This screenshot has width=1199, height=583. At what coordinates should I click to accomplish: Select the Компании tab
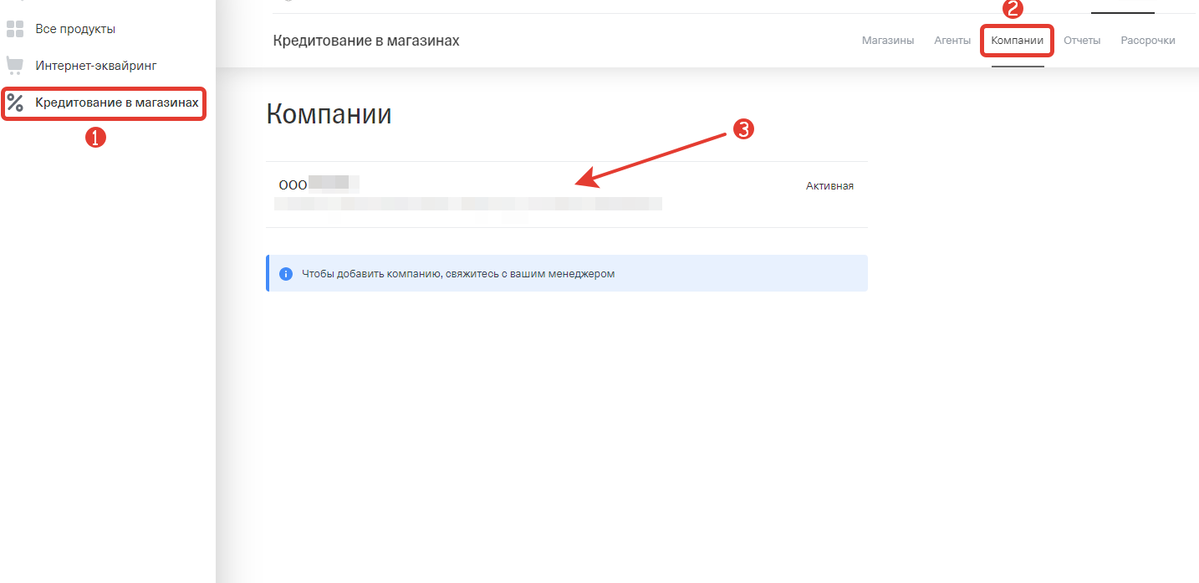point(1017,41)
